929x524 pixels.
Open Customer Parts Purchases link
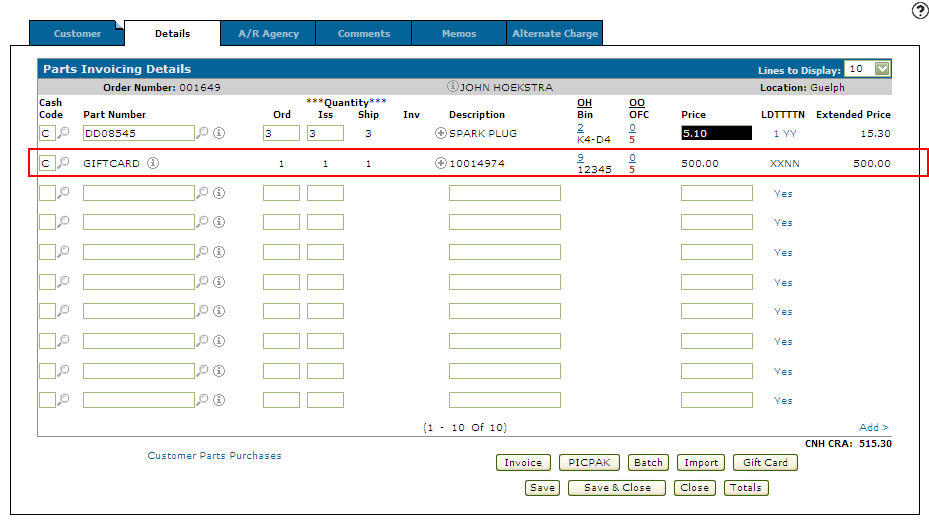[214, 455]
